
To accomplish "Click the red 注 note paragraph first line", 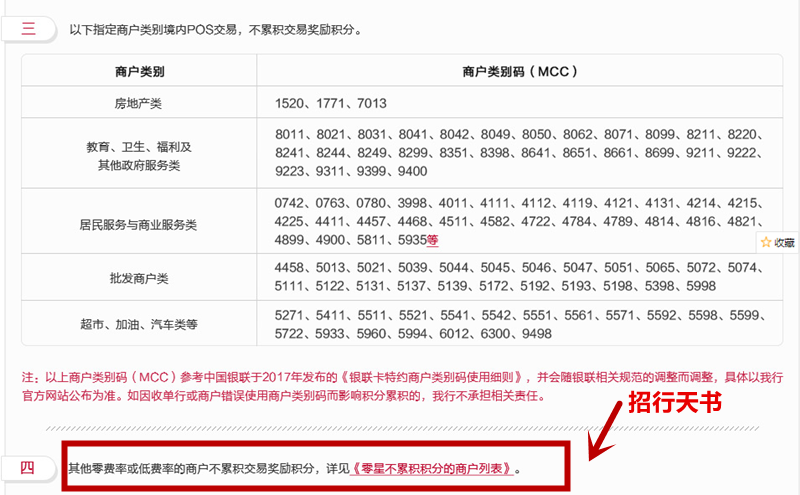I will point(402,378).
